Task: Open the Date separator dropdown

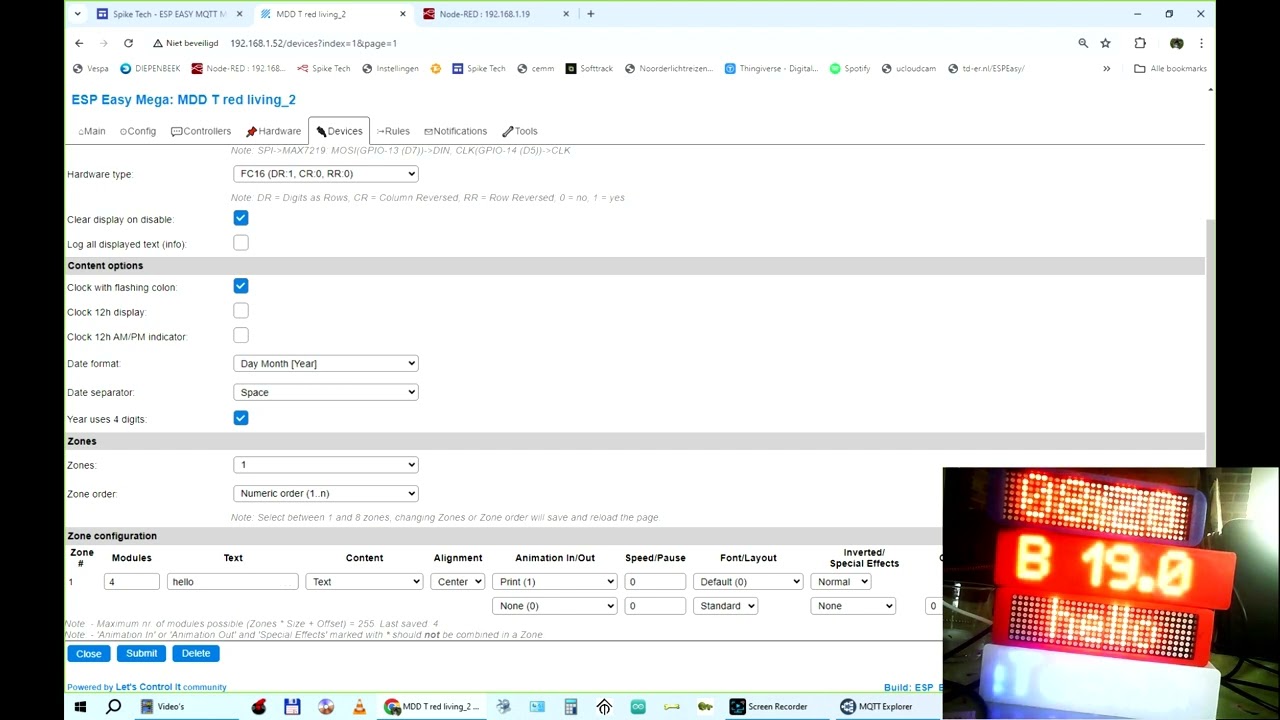Action: click(x=325, y=392)
